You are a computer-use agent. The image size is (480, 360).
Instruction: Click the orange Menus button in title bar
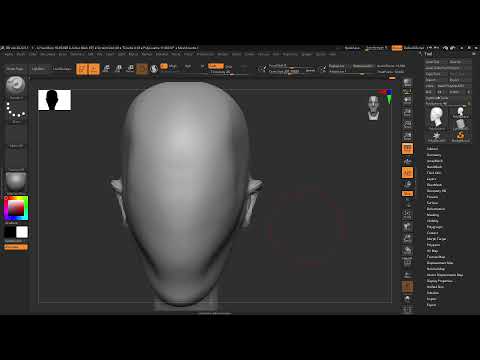click(397, 48)
